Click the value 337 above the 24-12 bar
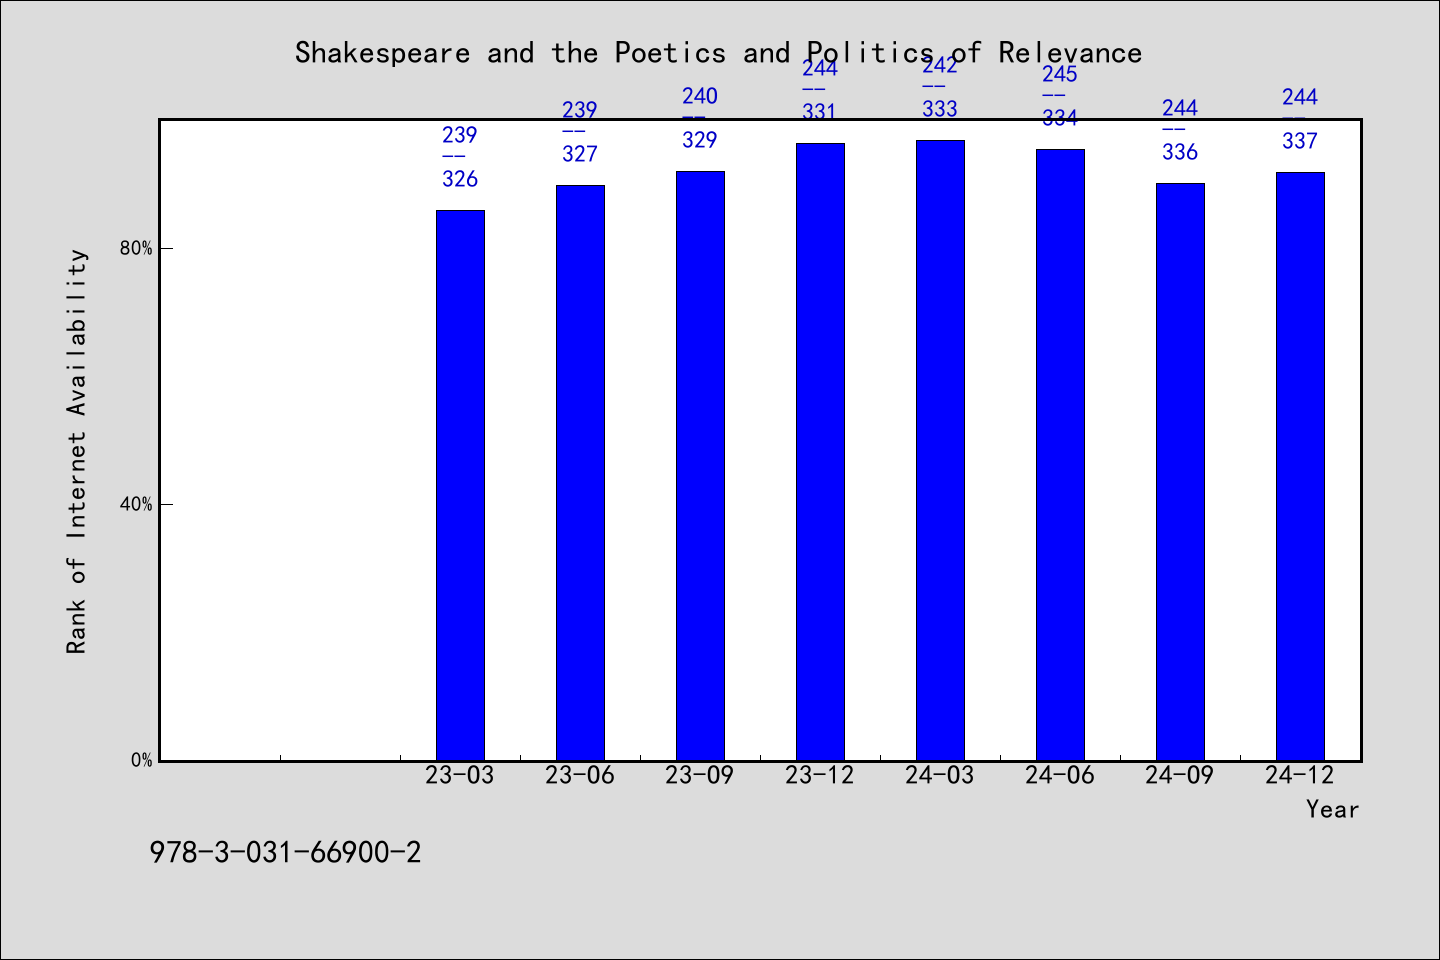The image size is (1440, 960). 1300,141
